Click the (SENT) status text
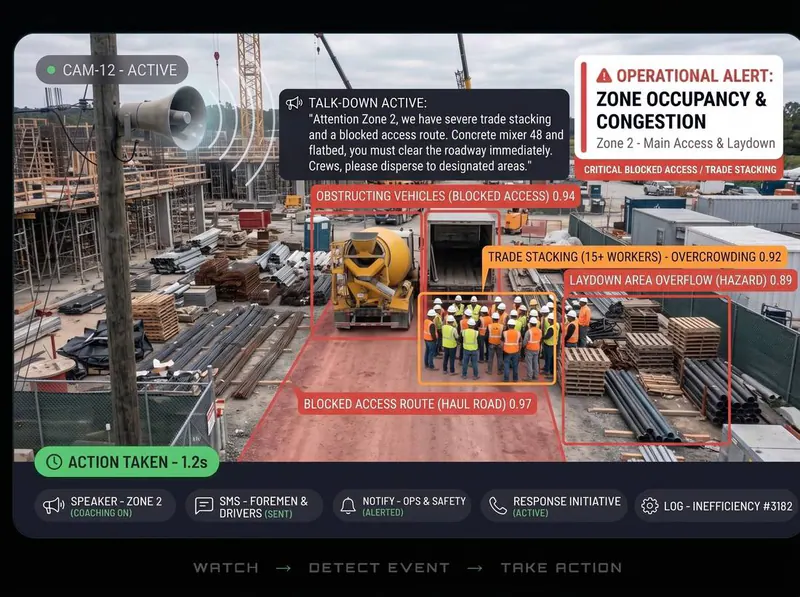 tap(278, 514)
